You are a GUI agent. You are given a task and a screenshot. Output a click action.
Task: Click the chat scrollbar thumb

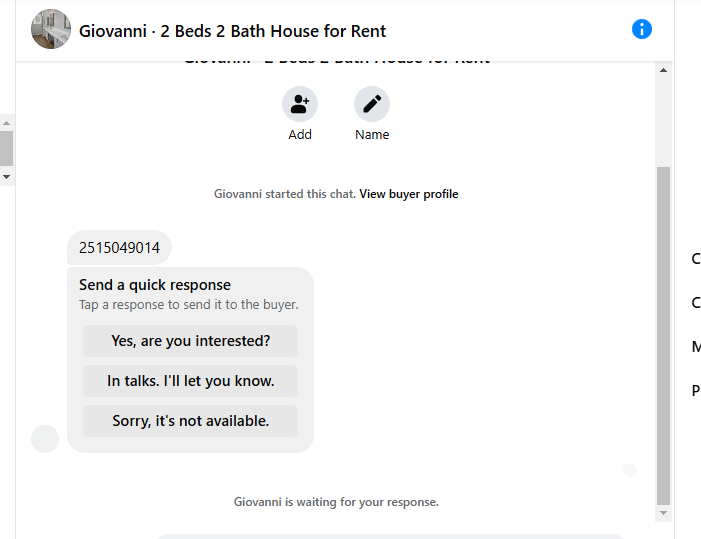[663, 335]
